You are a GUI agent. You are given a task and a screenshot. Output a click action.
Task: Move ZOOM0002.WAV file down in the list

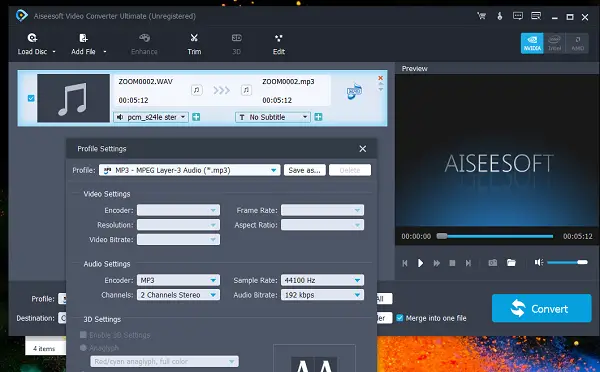380,90
